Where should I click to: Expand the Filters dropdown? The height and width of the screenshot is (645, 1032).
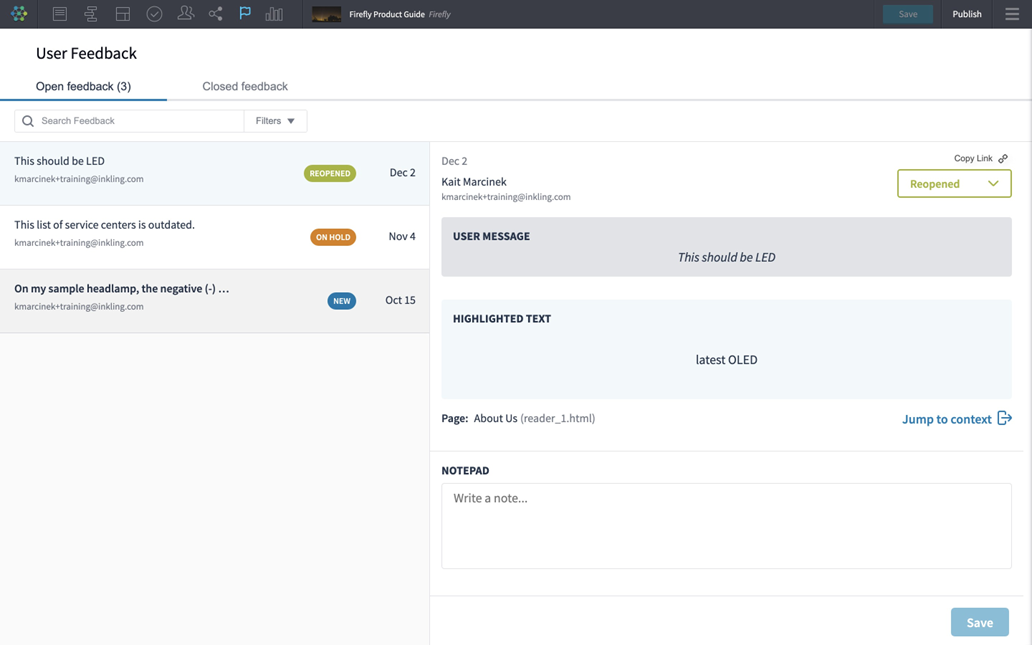pos(275,121)
